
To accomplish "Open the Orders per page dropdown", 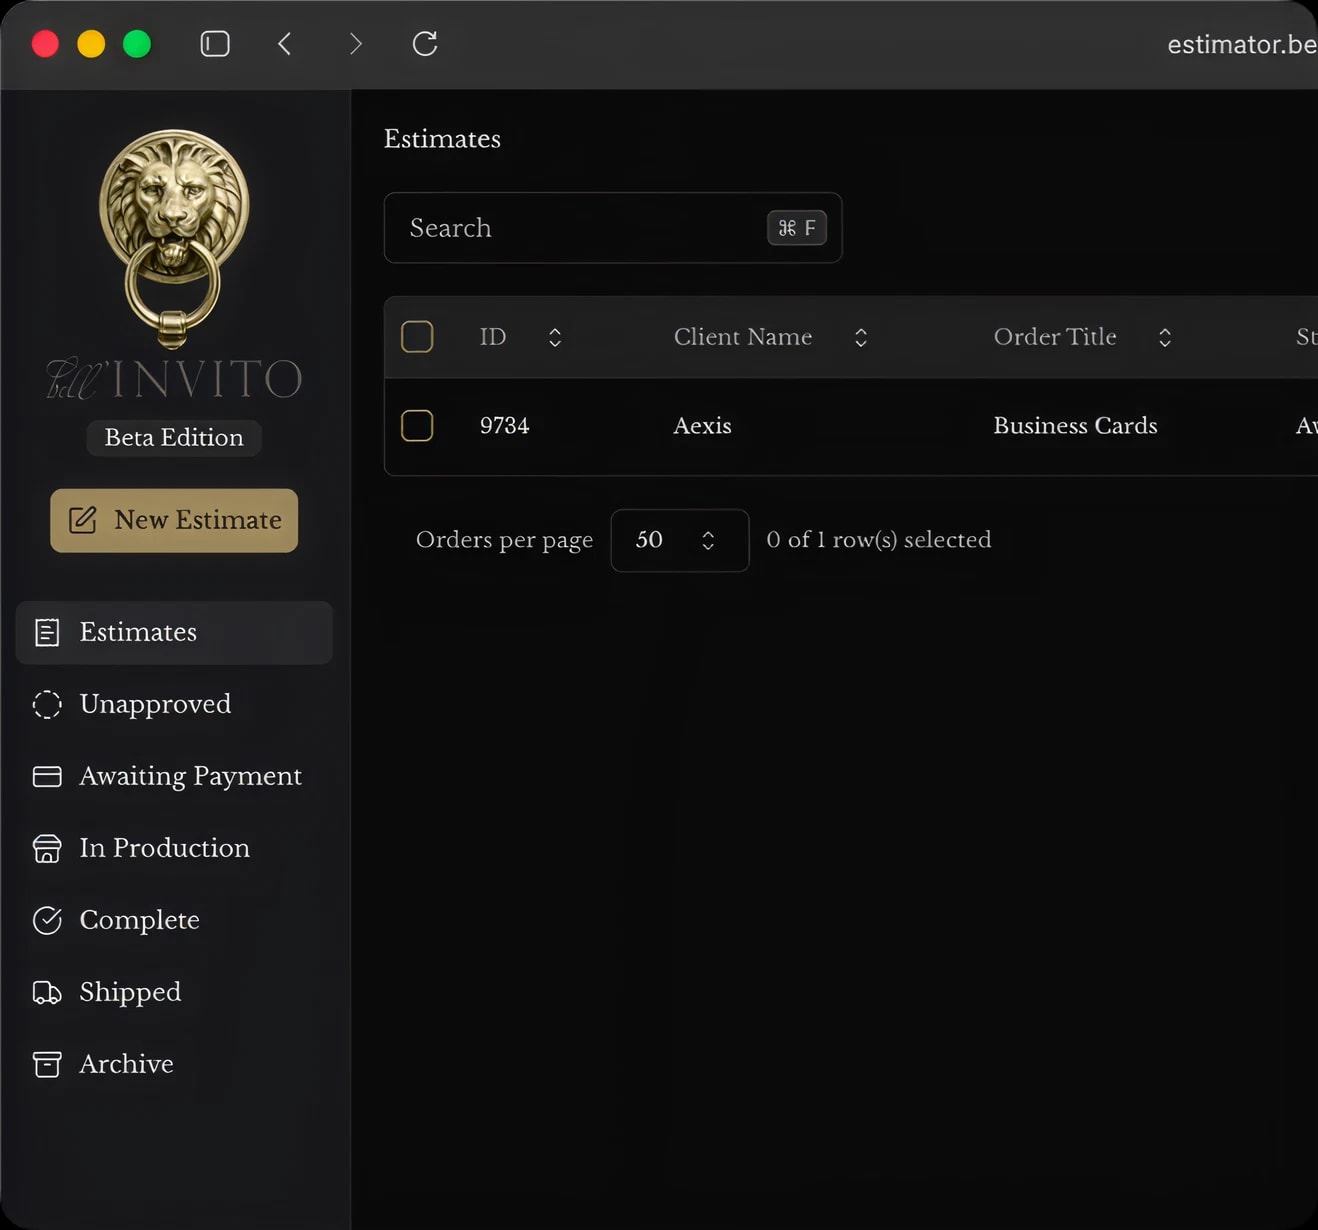I will tap(679, 541).
